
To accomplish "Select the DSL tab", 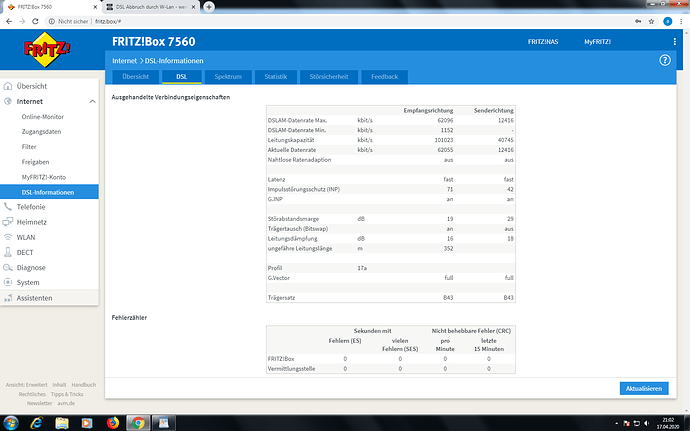I will [x=182, y=77].
